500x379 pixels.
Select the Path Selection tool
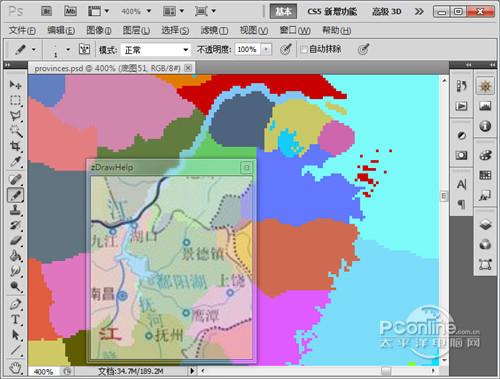(15, 335)
